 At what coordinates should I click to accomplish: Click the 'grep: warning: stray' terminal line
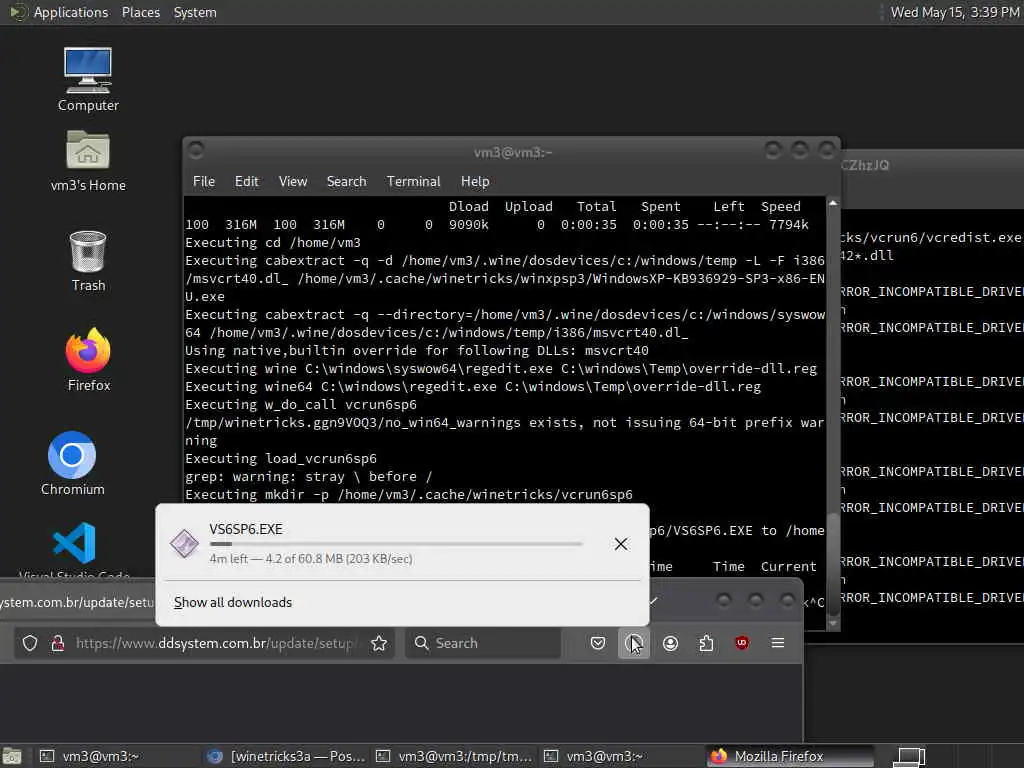[308, 477]
